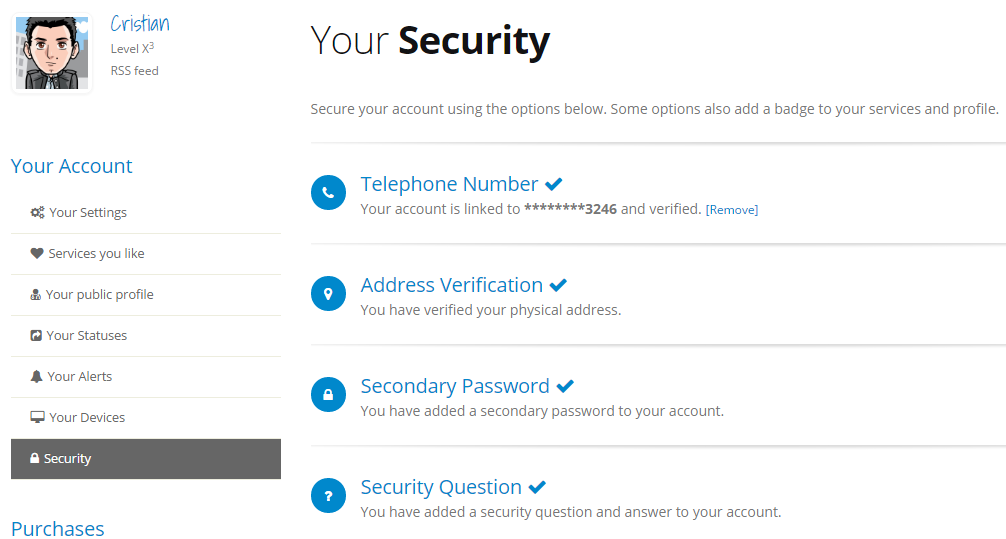Screen dimensions: 1006x539
Task: Click the Cristian username link
Action: (x=140, y=24)
